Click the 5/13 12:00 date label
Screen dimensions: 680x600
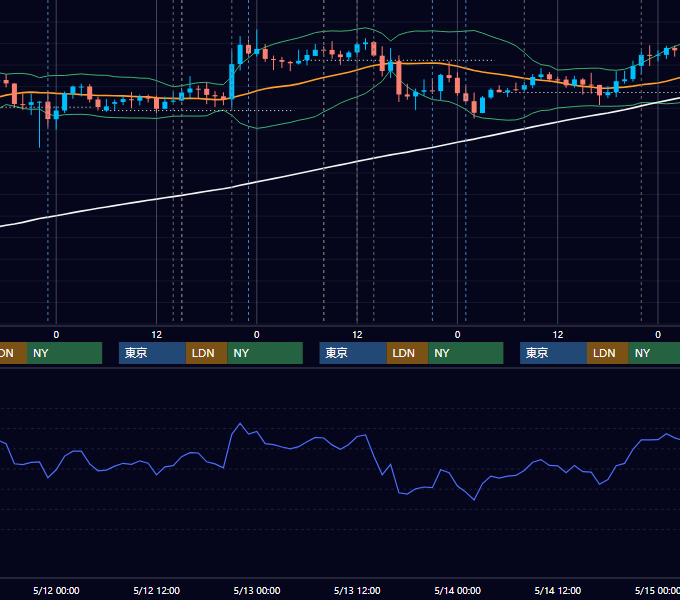357,590
